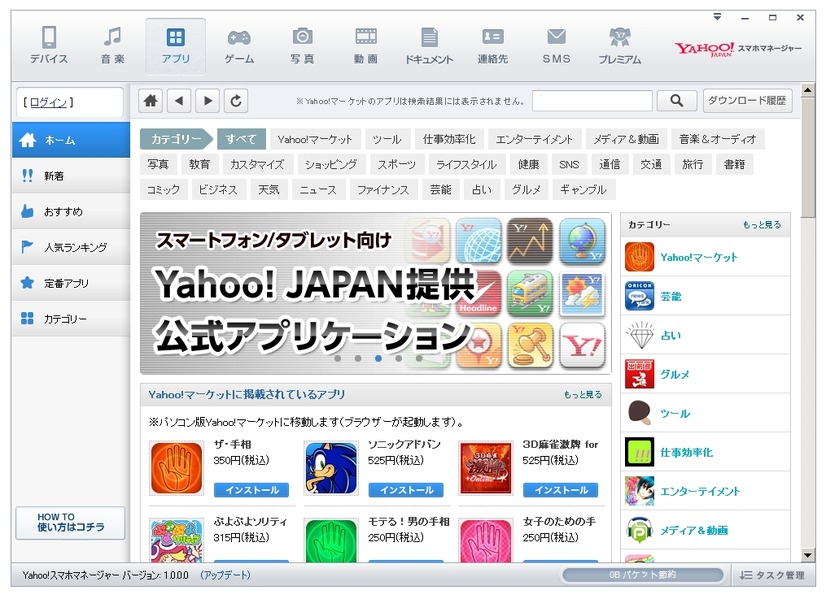Open the デバイス (Device) section
This screenshot has height=599, width=826.
click(49, 46)
